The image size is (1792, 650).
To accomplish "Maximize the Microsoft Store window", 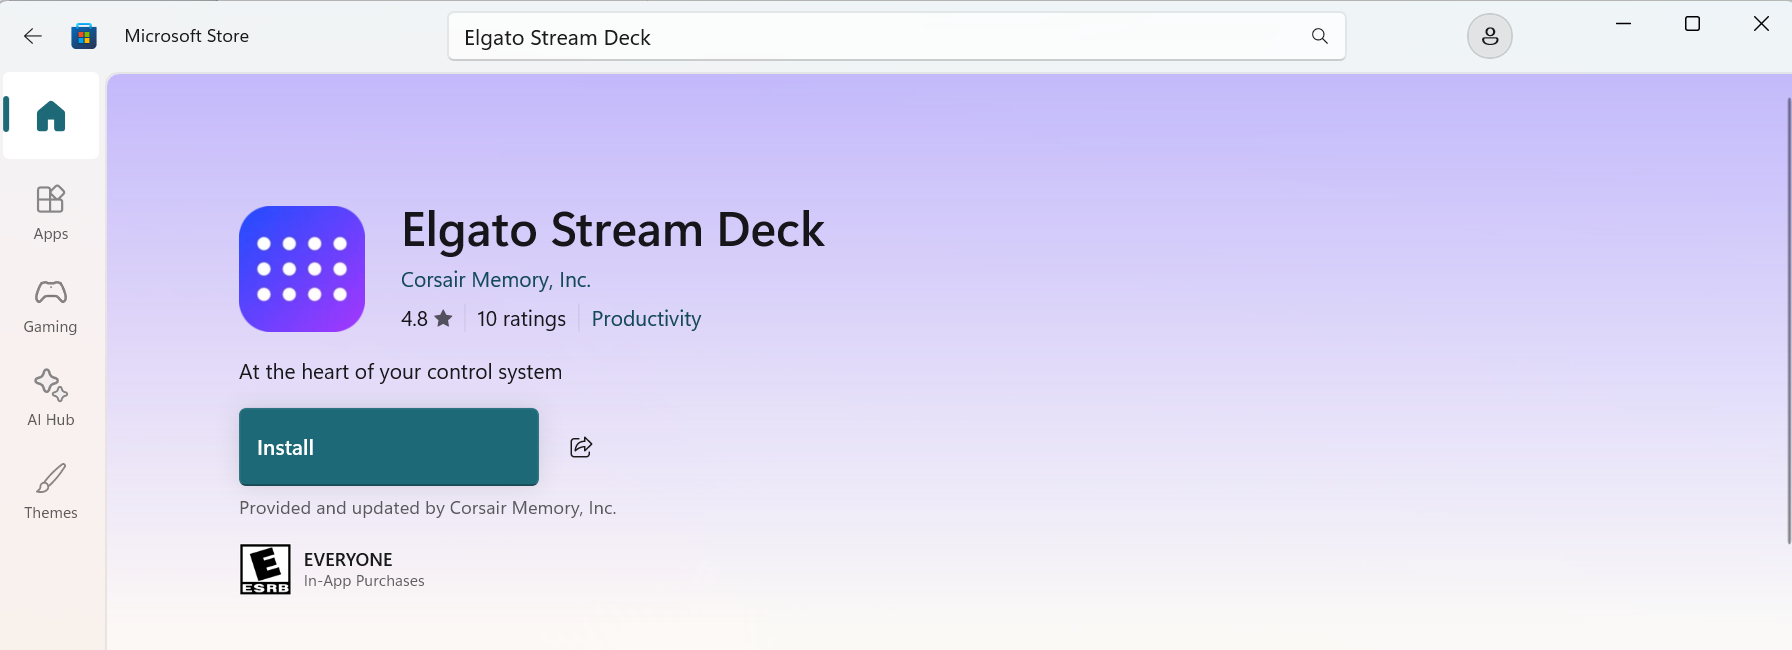I will point(1692,24).
